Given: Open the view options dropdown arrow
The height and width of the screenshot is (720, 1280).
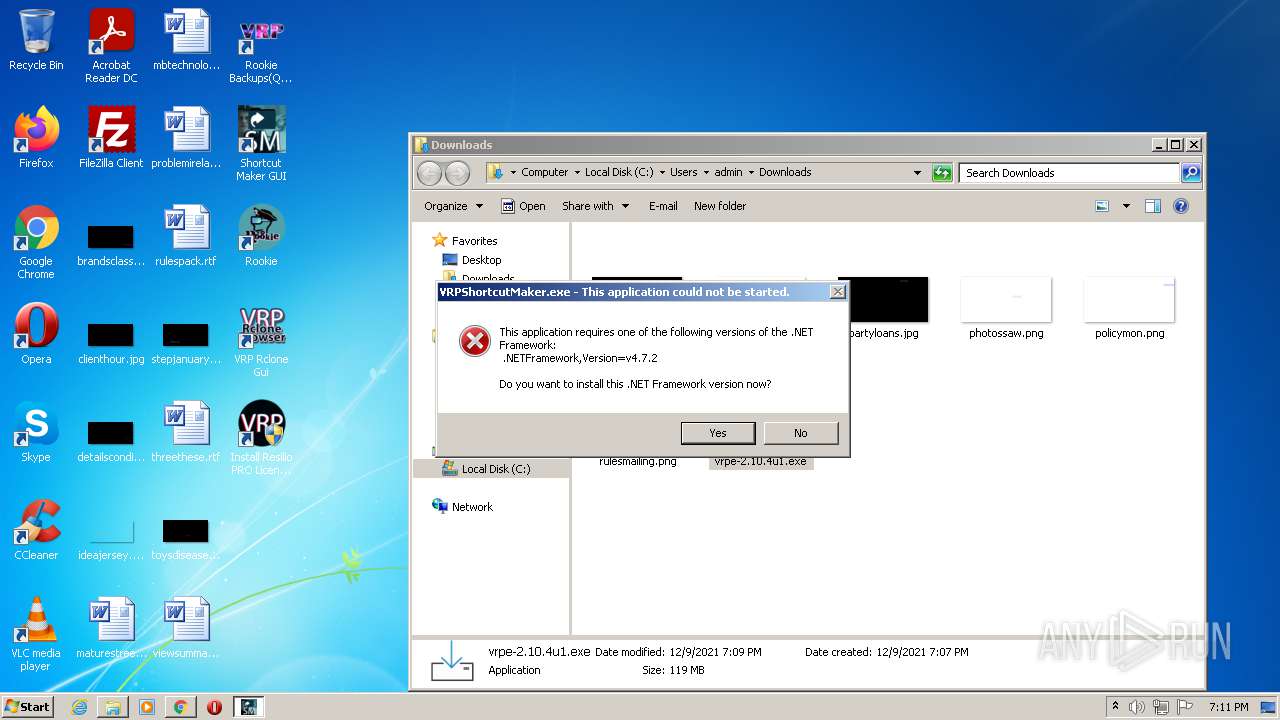Looking at the screenshot, I should click(1126, 206).
